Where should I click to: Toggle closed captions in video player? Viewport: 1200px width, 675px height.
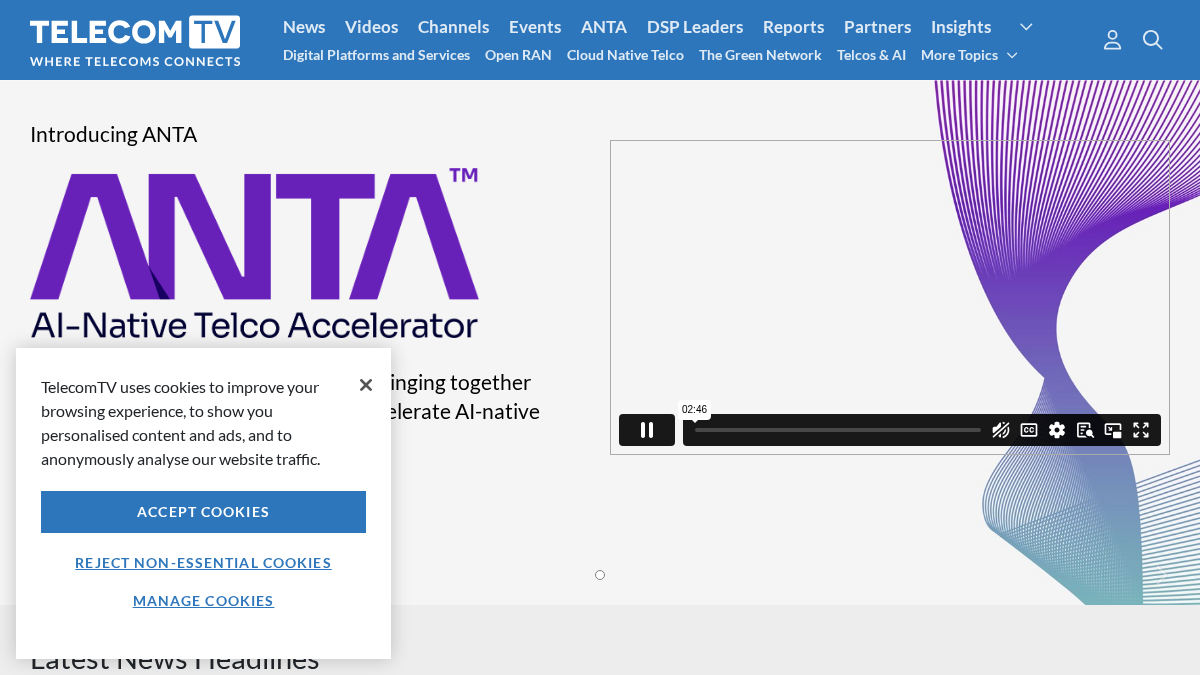pos(1029,430)
